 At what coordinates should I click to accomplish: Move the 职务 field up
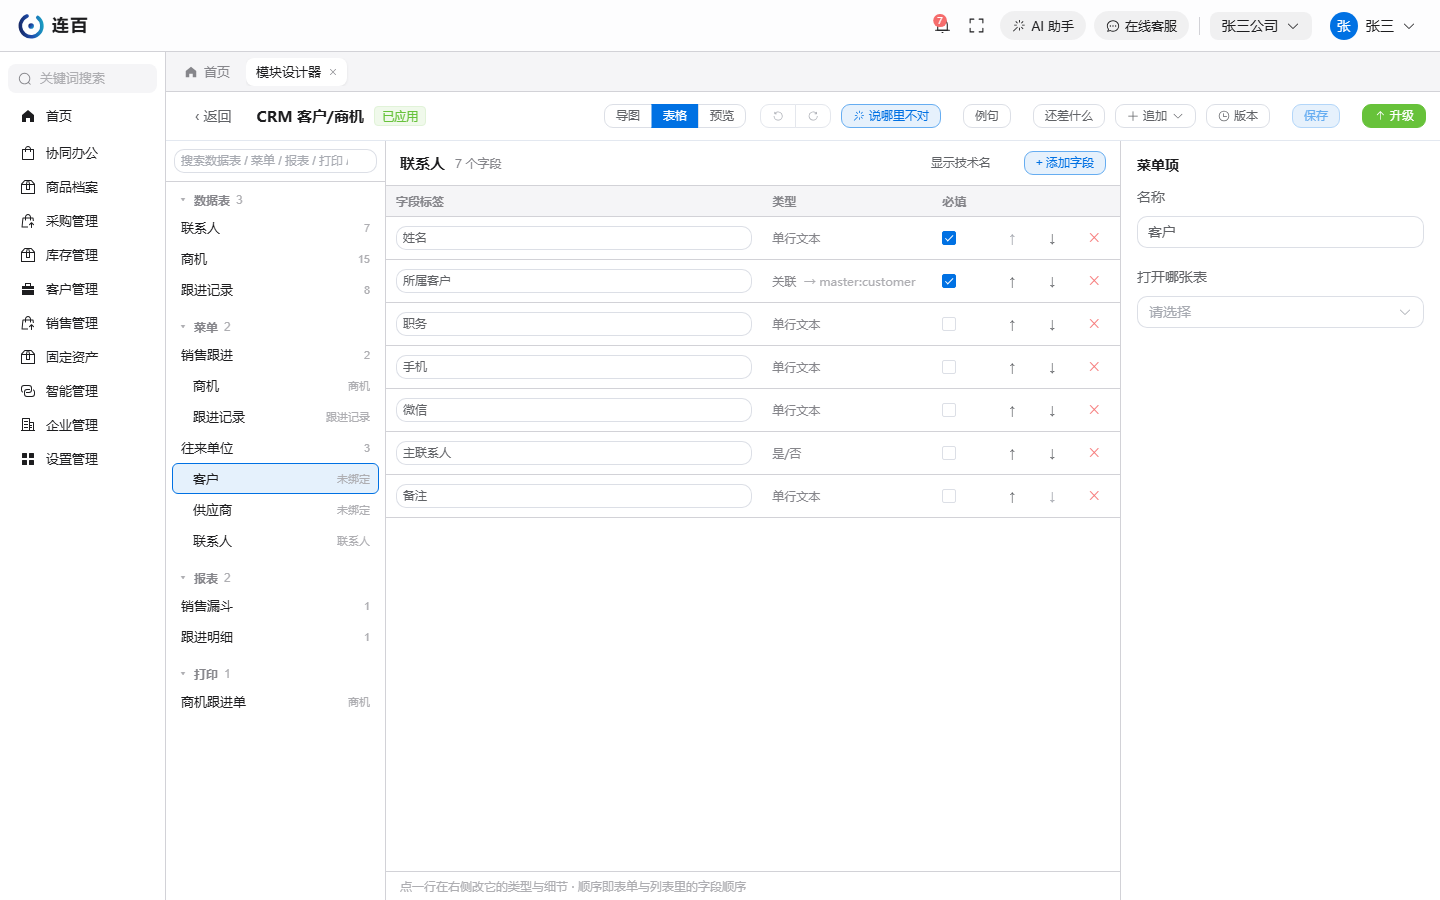[1012, 325]
